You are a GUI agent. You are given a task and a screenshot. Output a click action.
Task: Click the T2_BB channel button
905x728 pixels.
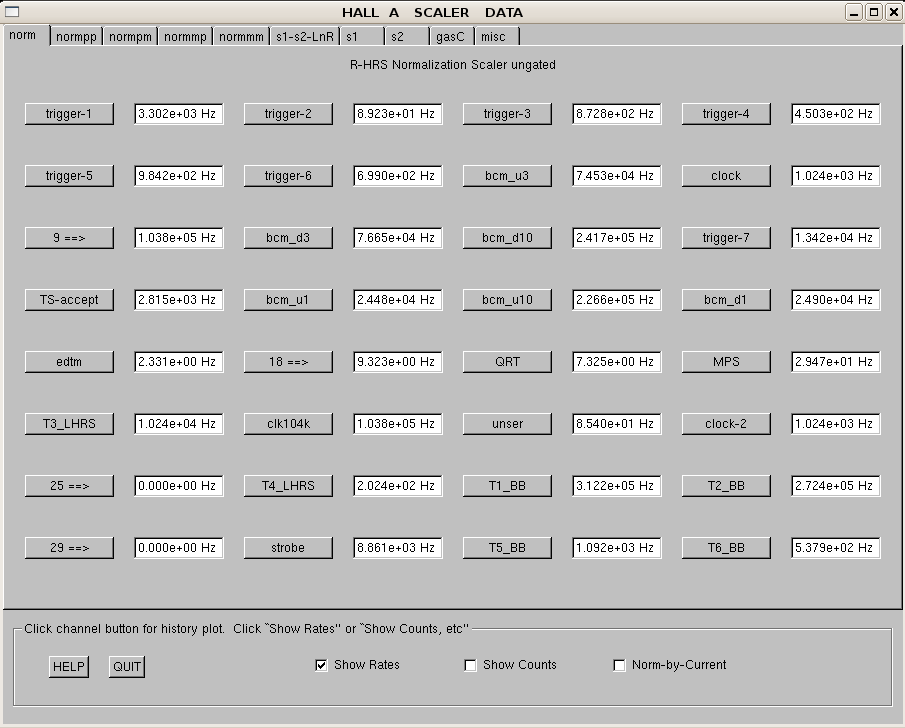pyautogui.click(x=726, y=486)
